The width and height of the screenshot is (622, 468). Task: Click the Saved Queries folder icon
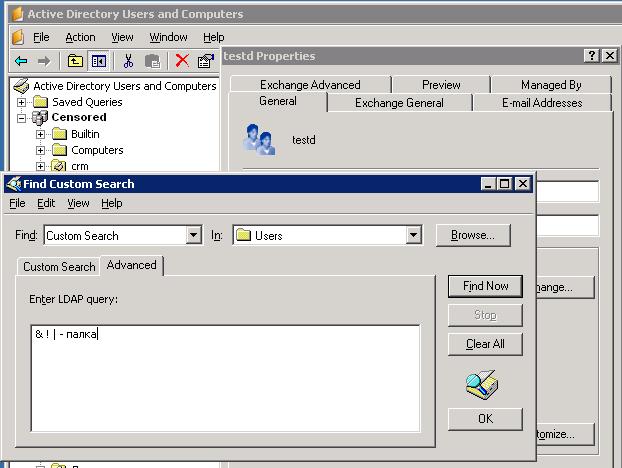pos(40,102)
